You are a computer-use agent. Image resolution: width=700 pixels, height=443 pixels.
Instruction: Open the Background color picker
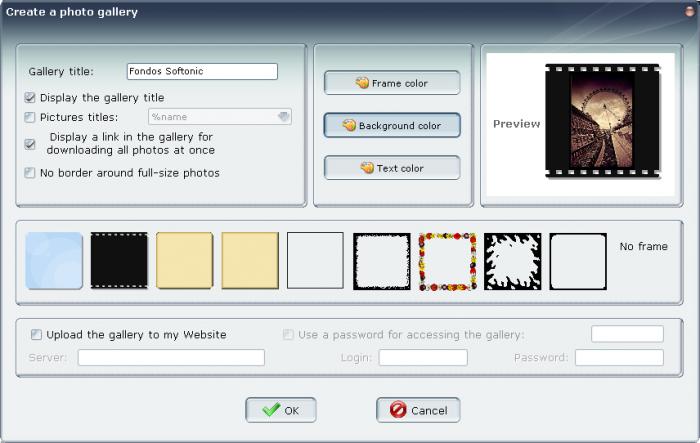click(x=392, y=125)
